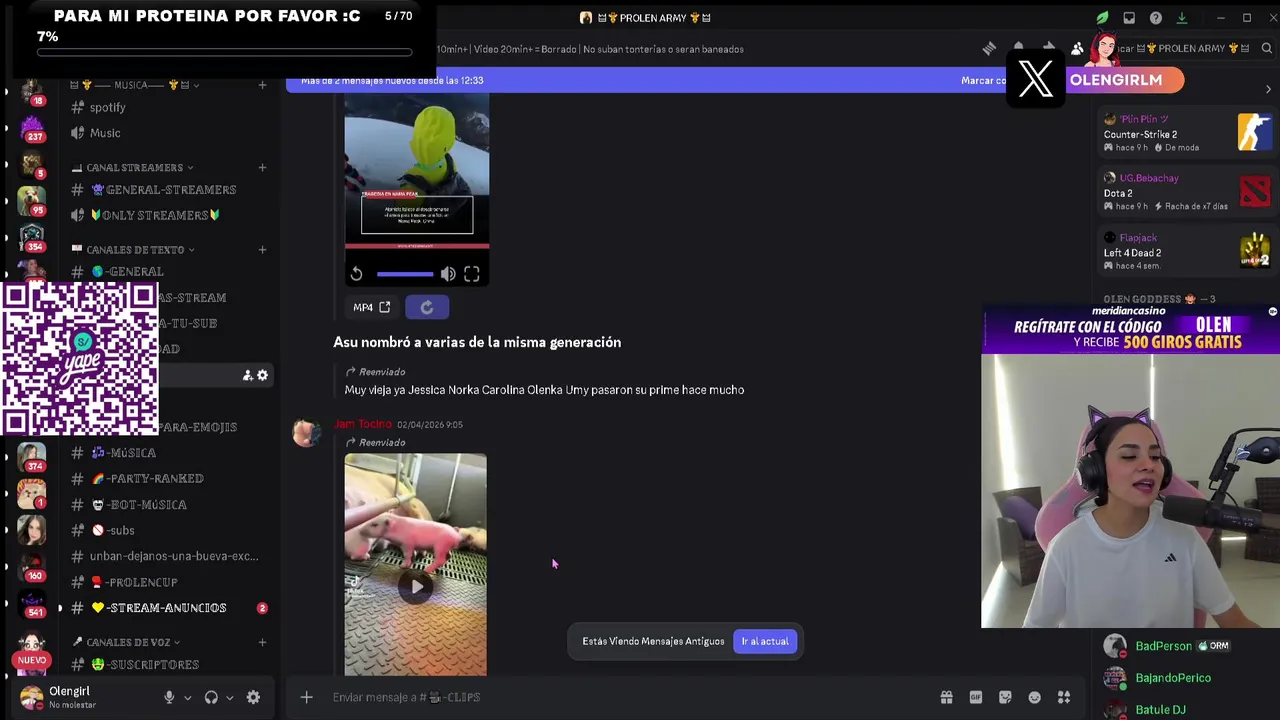Open server with 237 notifications badge
Screen dimensions: 1280x720
click(32, 127)
